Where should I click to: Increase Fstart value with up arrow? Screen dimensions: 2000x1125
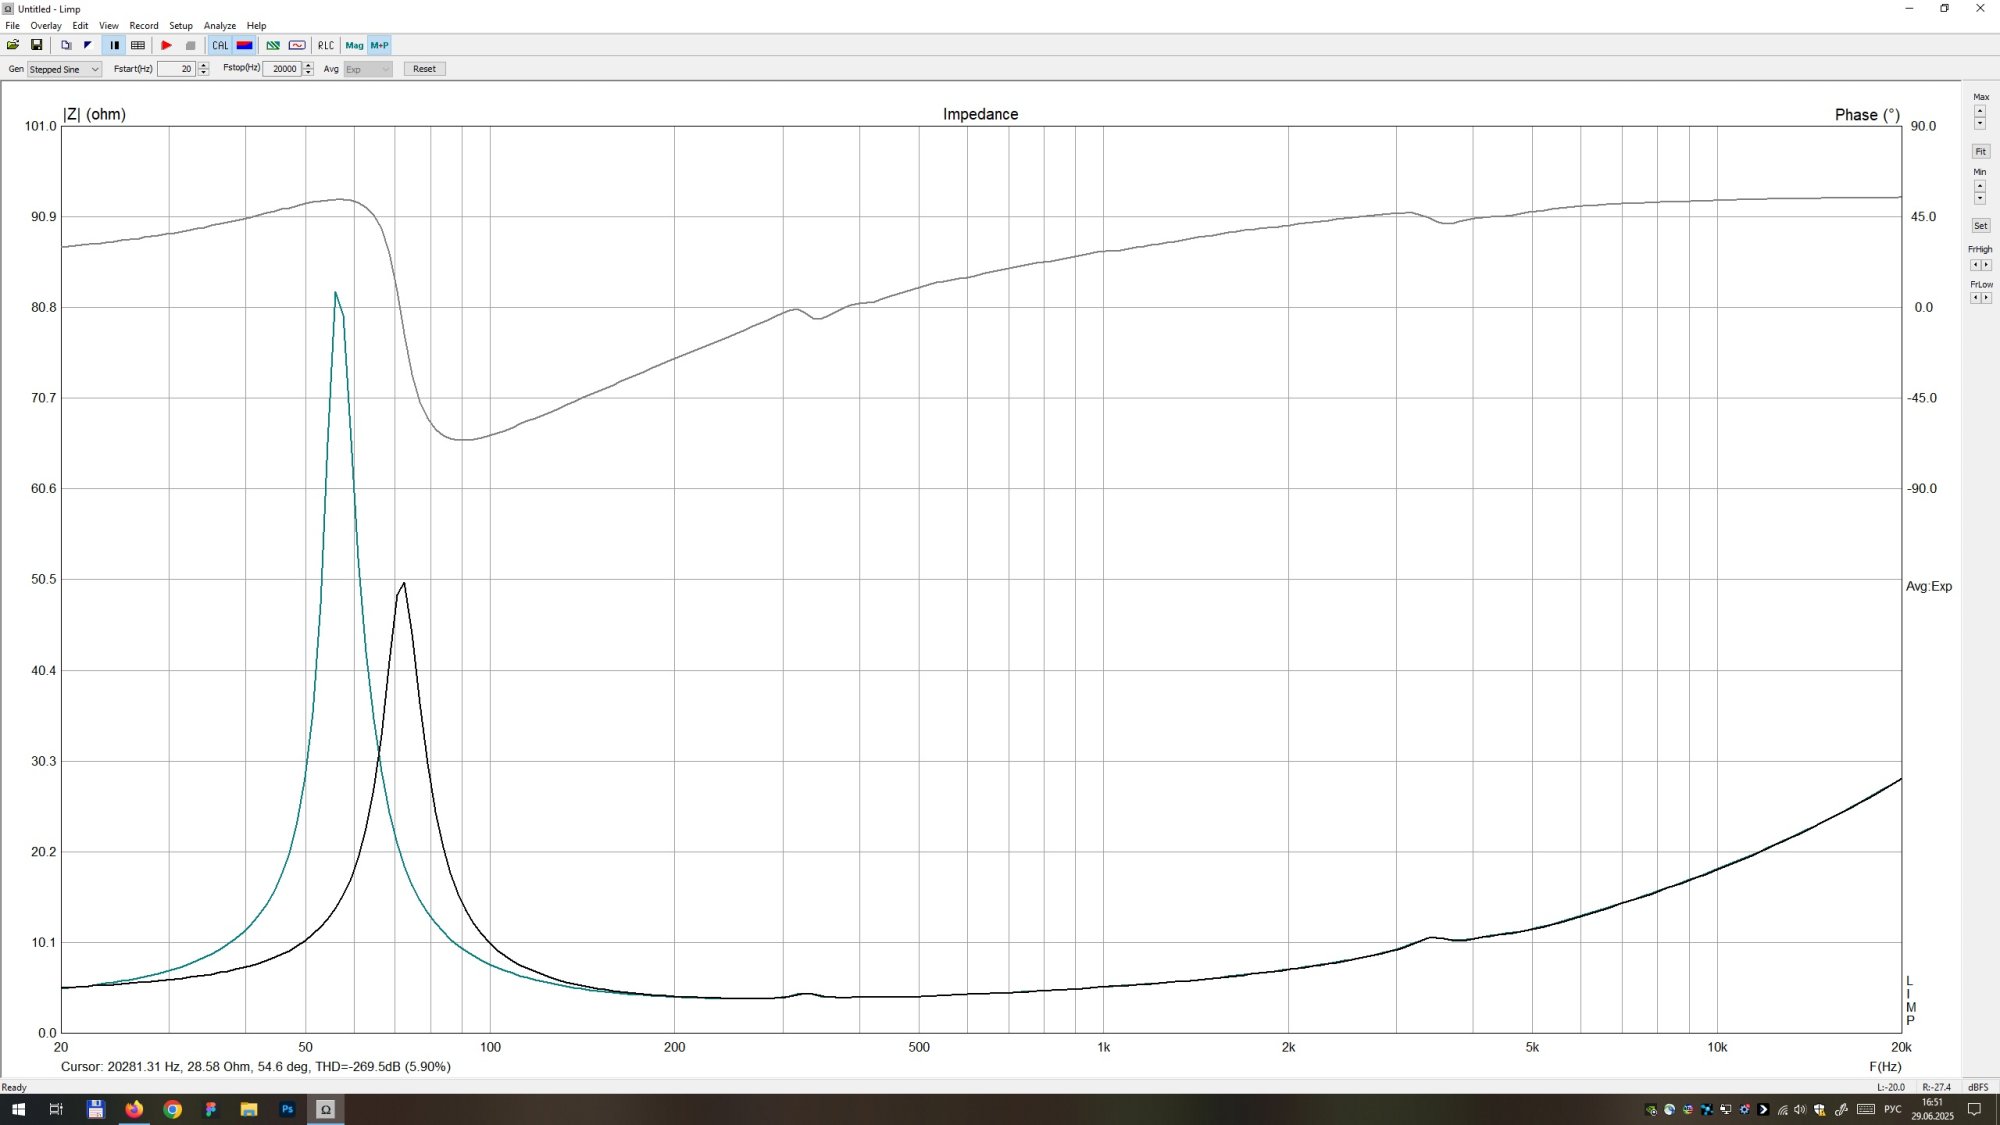[204, 65]
